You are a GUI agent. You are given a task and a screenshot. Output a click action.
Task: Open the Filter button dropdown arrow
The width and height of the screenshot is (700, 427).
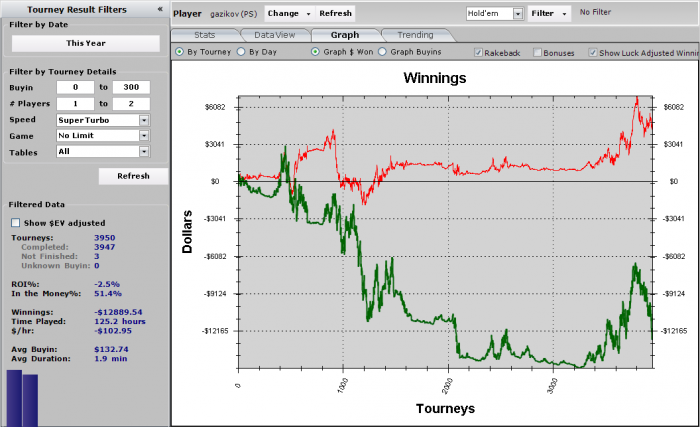pyautogui.click(x=564, y=14)
